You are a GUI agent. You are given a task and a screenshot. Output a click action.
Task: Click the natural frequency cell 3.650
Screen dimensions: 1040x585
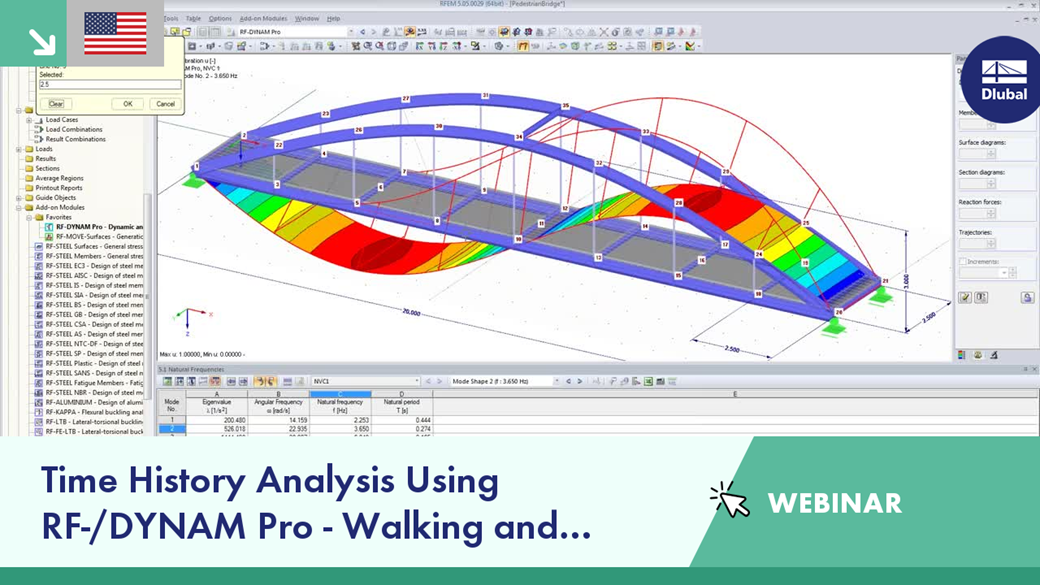point(340,429)
